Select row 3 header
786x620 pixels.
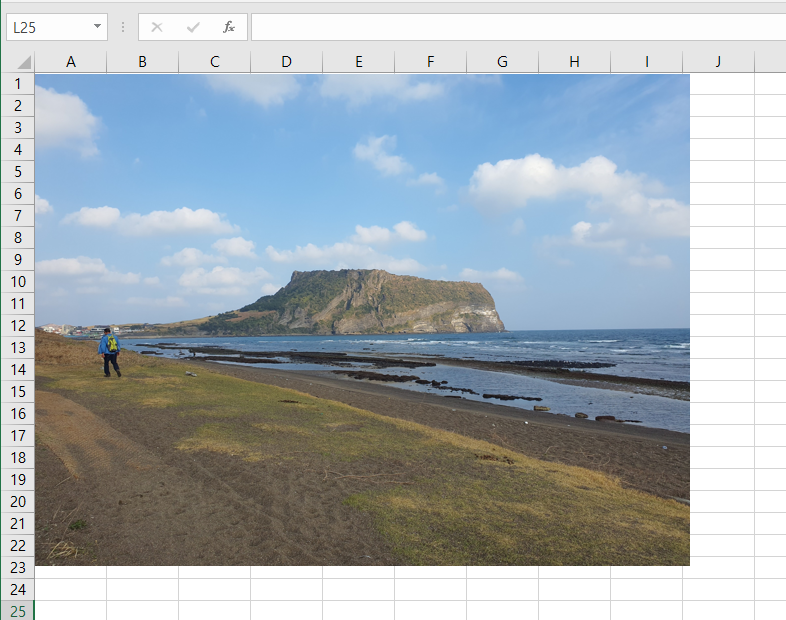tap(18, 128)
